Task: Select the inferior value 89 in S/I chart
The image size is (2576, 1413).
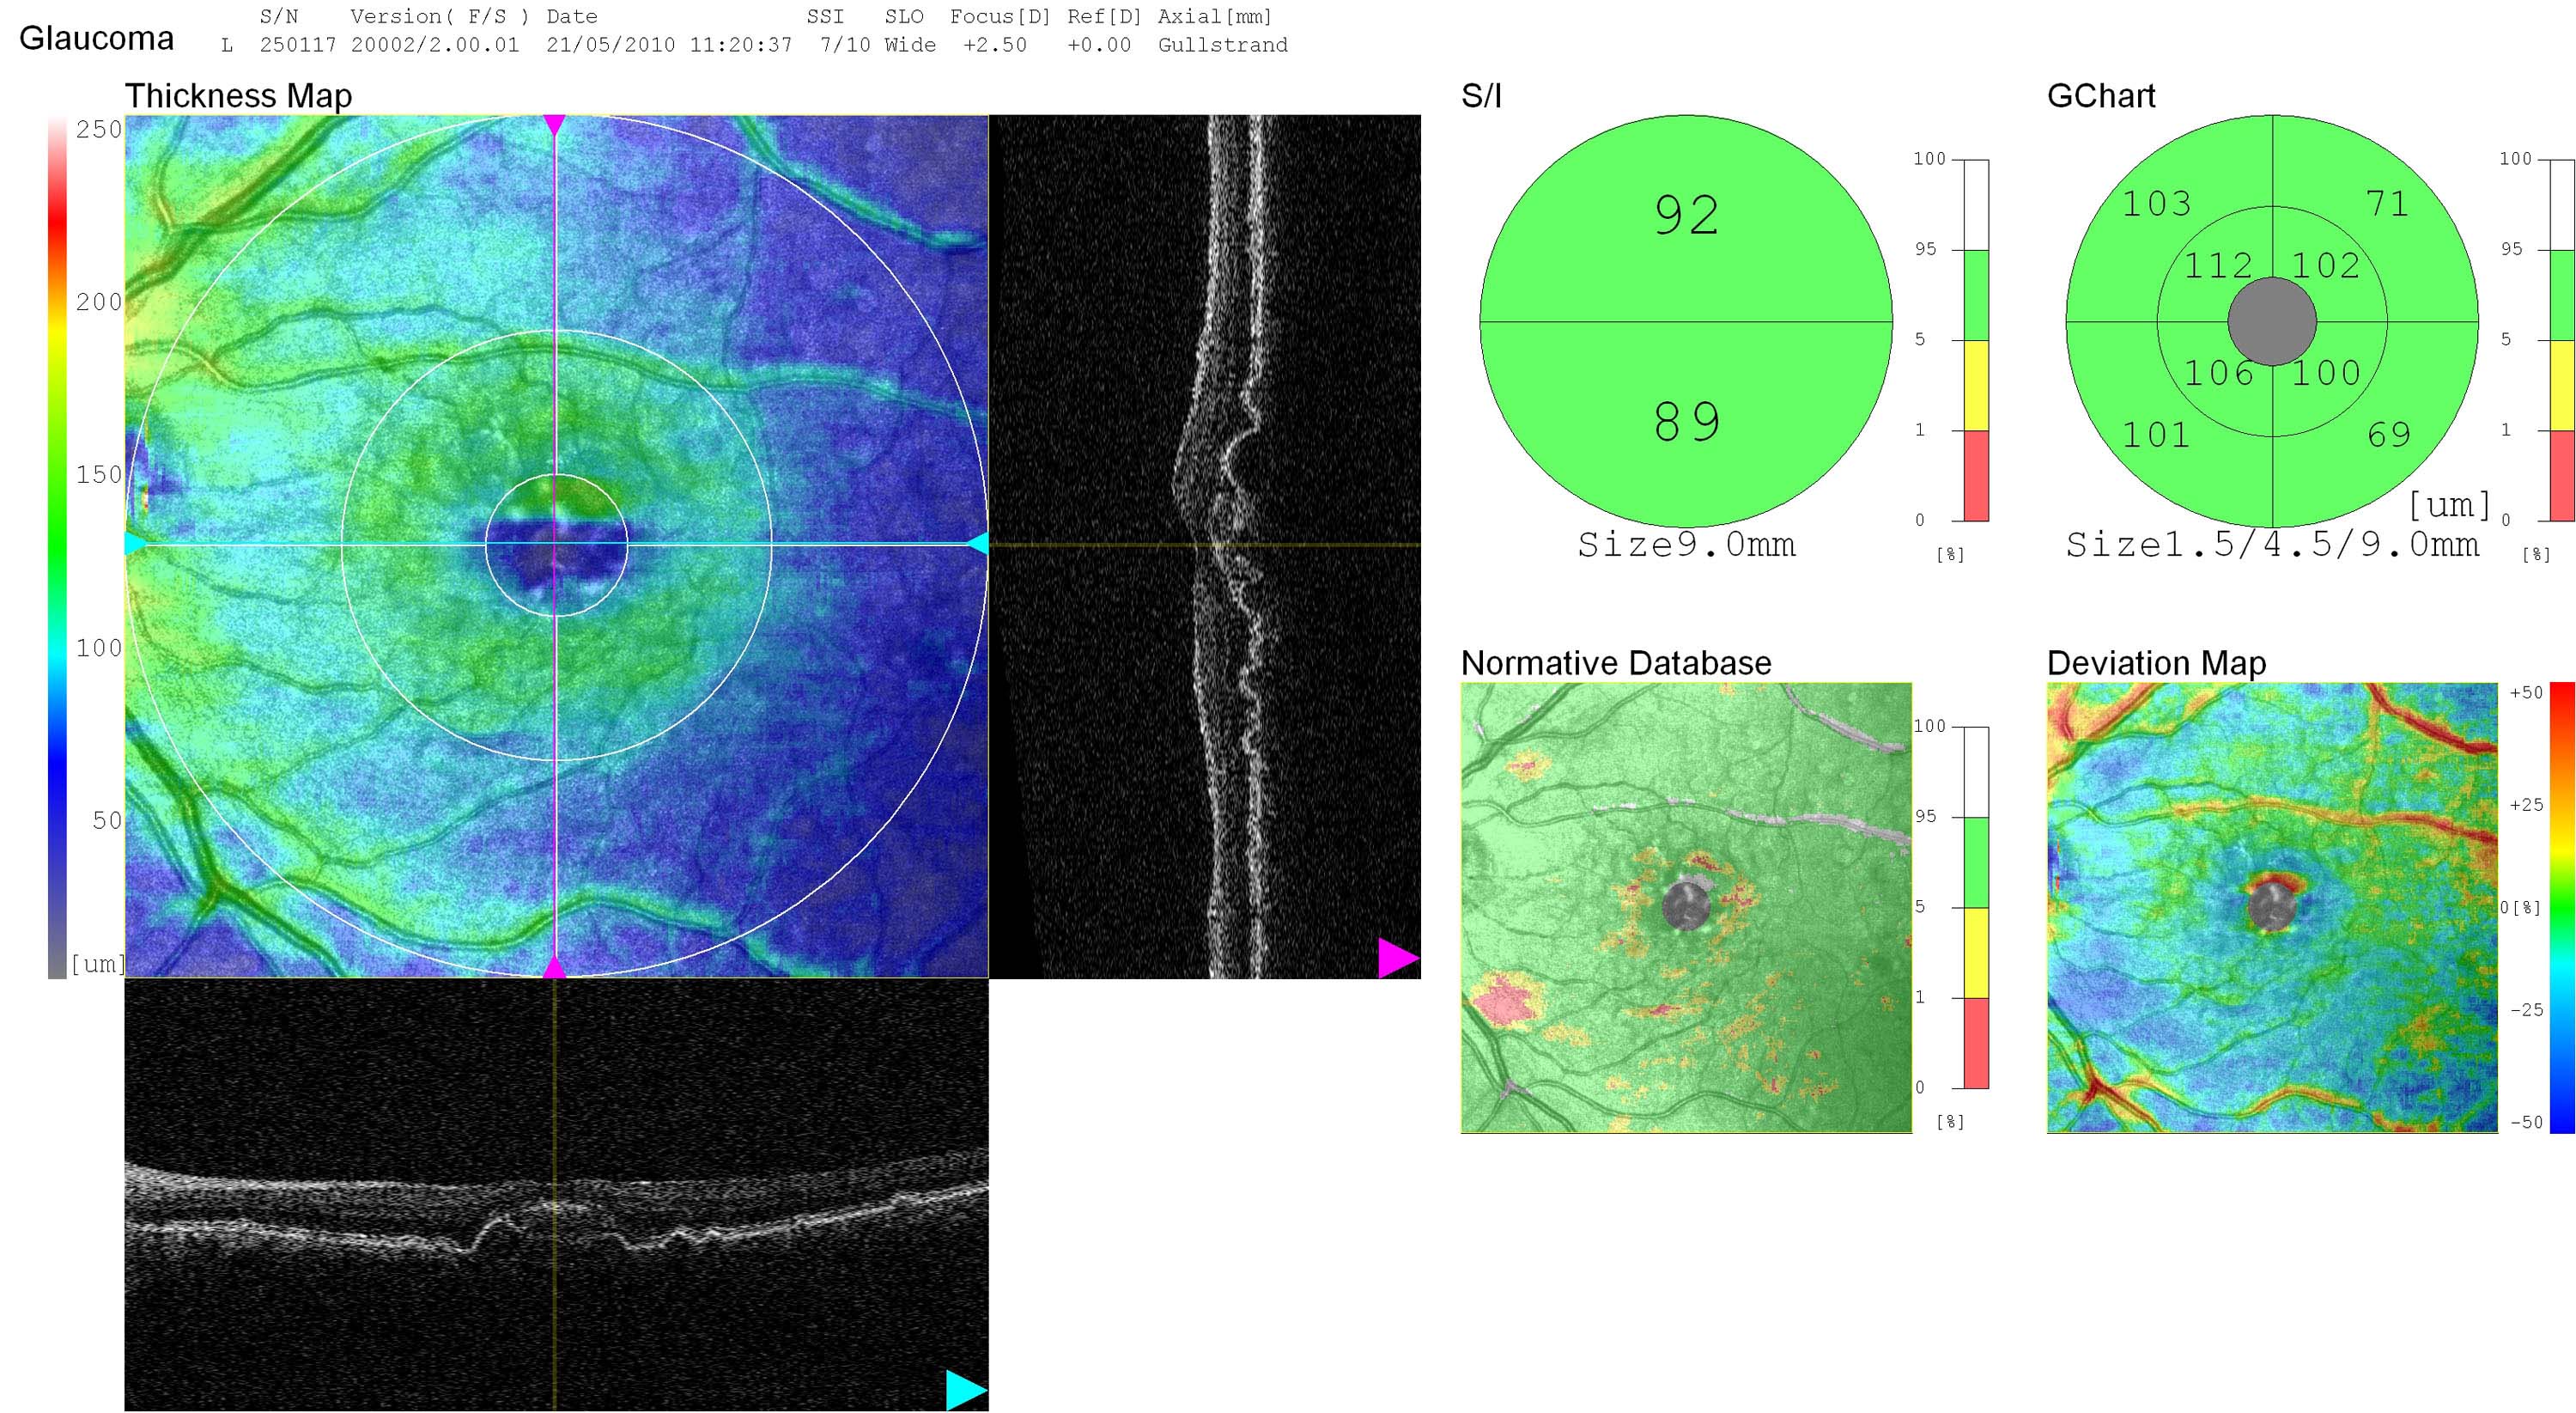Action: click(1686, 421)
